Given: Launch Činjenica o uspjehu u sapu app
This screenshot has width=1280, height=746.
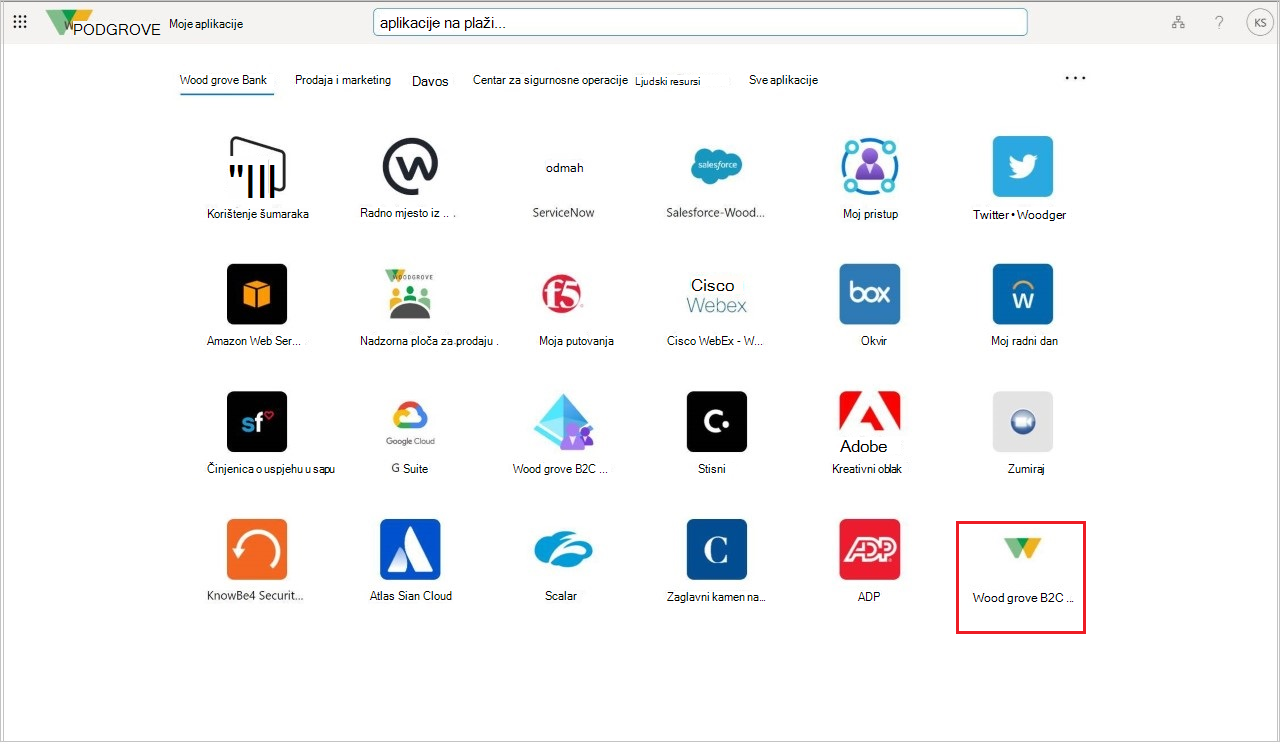Looking at the screenshot, I should pyautogui.click(x=257, y=421).
